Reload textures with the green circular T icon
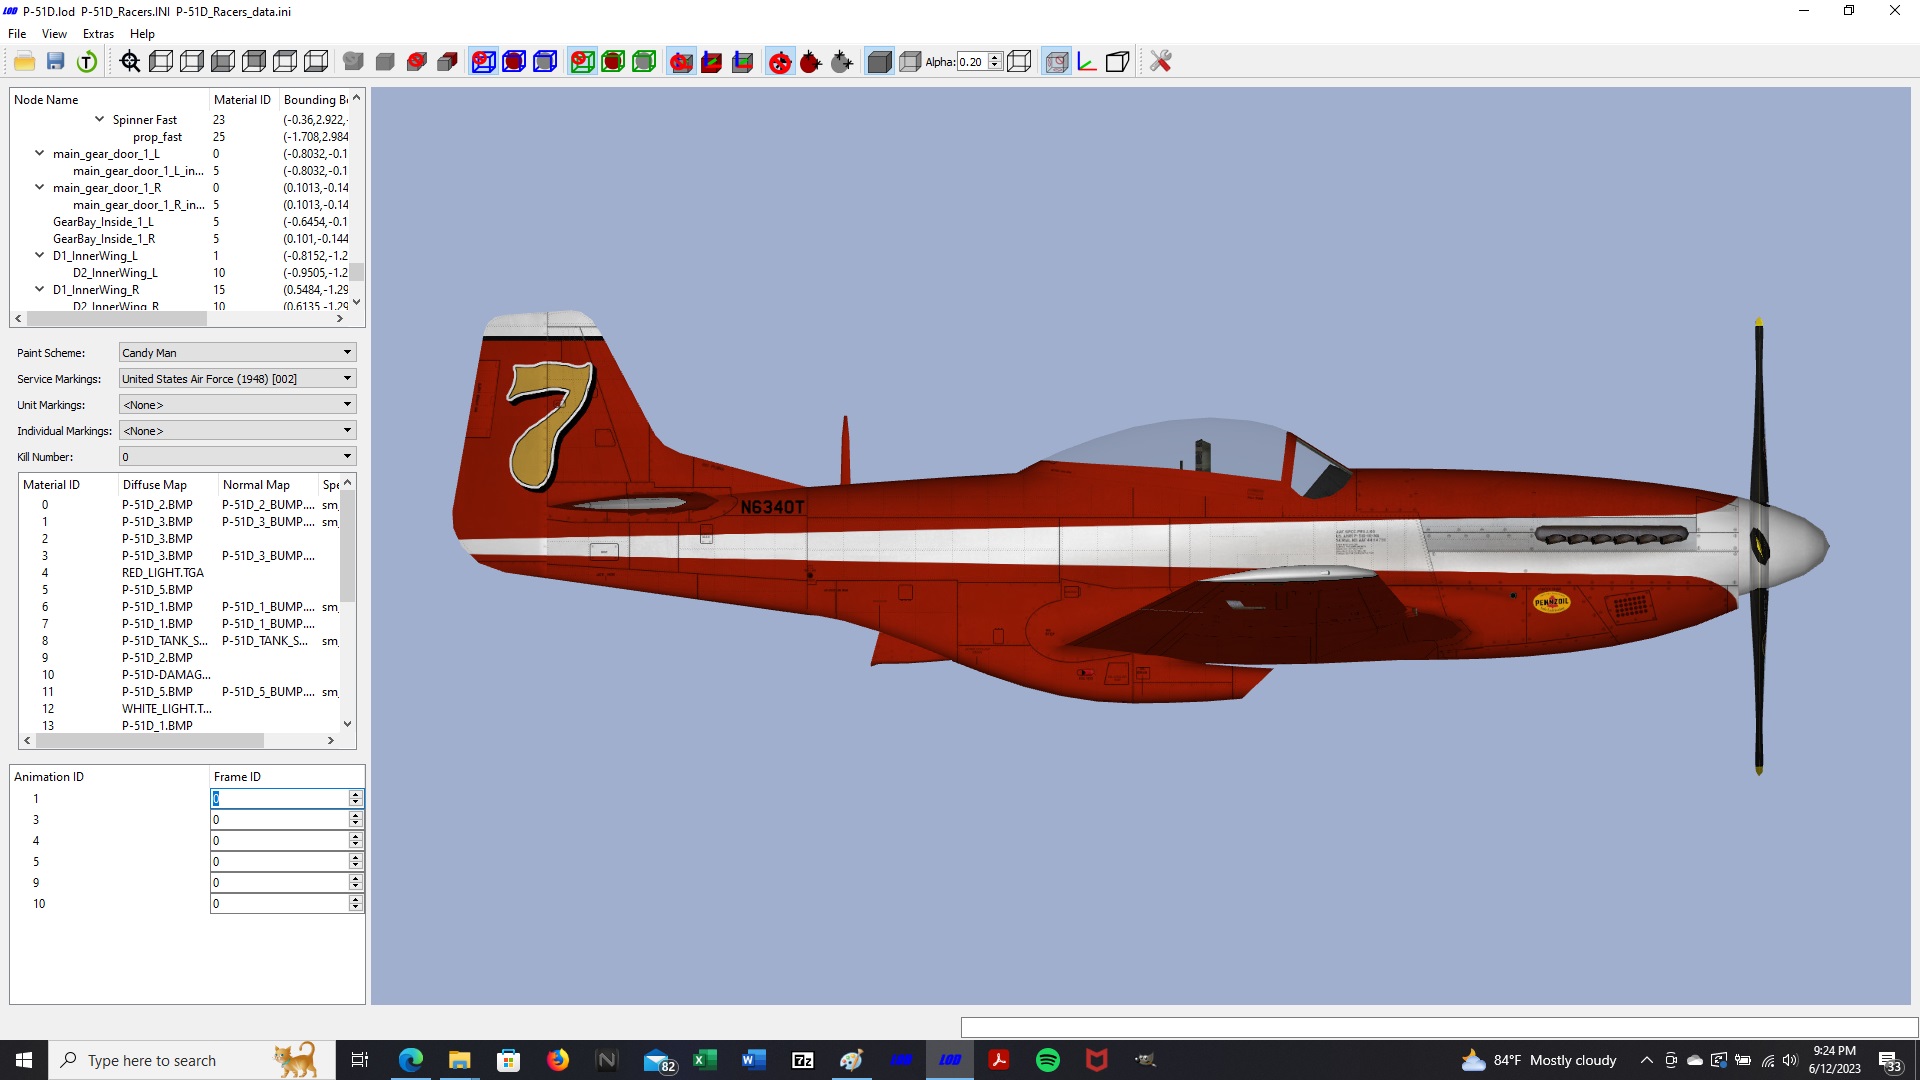Viewport: 1920px width, 1080px height. 87,62
